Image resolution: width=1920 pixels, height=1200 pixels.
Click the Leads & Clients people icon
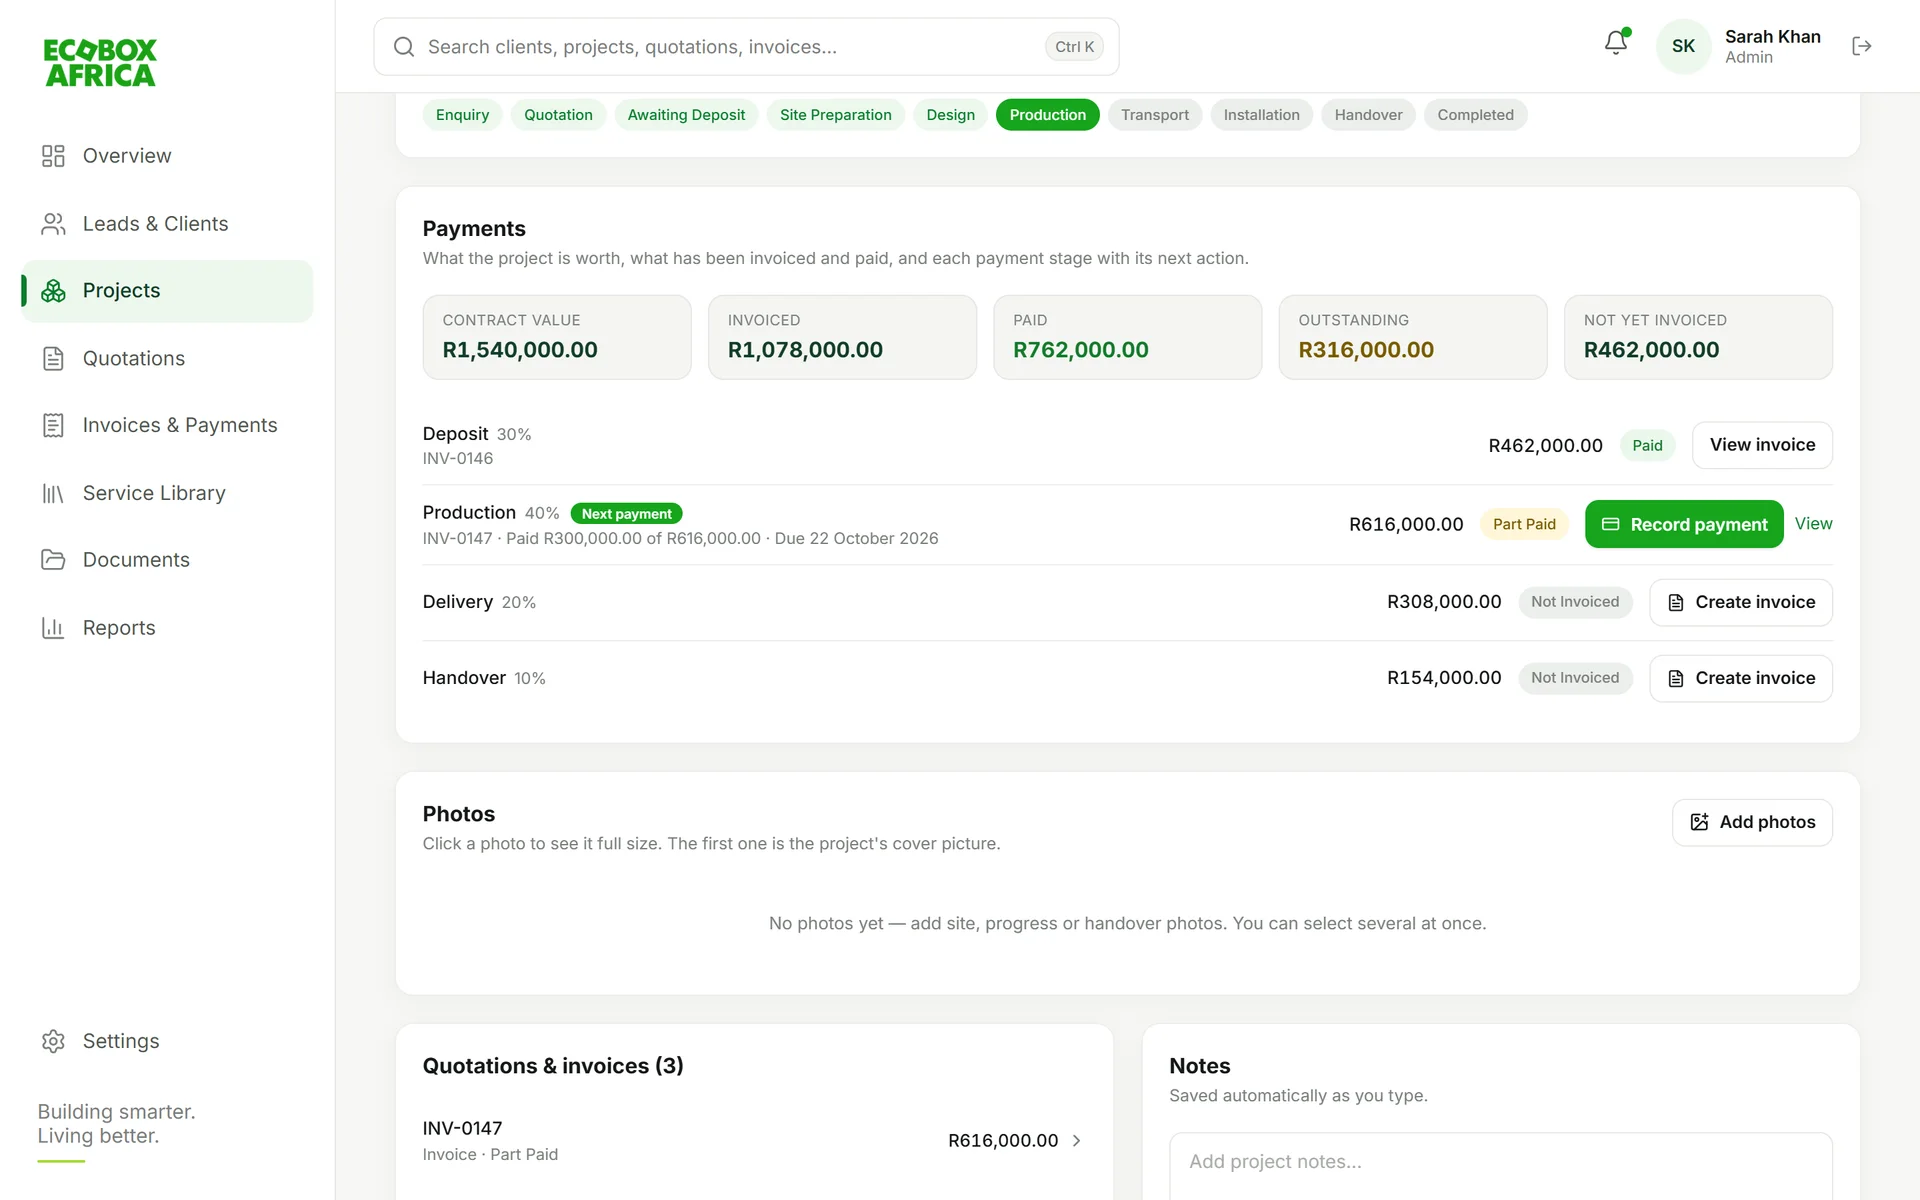coord(53,224)
